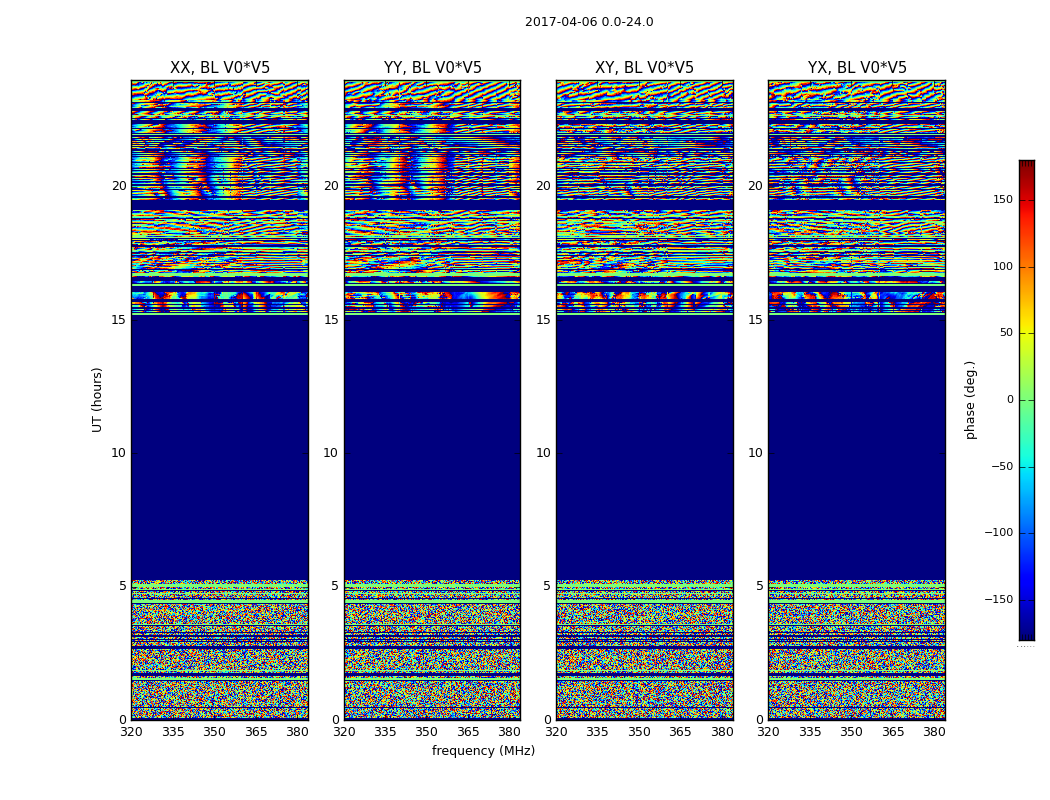Click the 320 frequency tick under XX panel
Viewport: 1050px width, 800px height.
tap(131, 732)
